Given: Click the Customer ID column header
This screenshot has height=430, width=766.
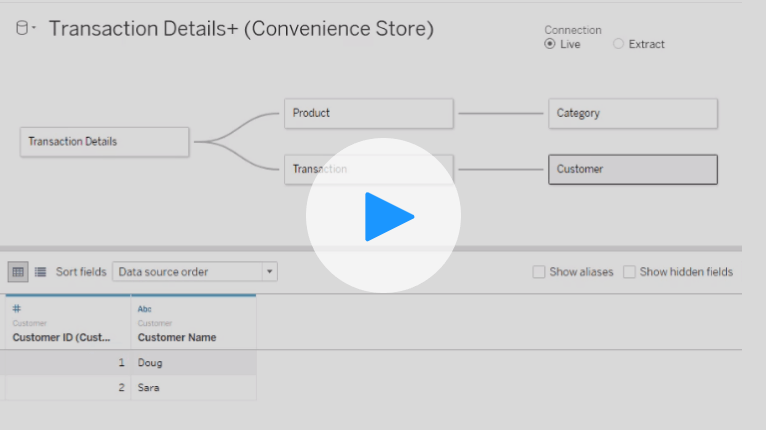Looking at the screenshot, I should [63, 338].
